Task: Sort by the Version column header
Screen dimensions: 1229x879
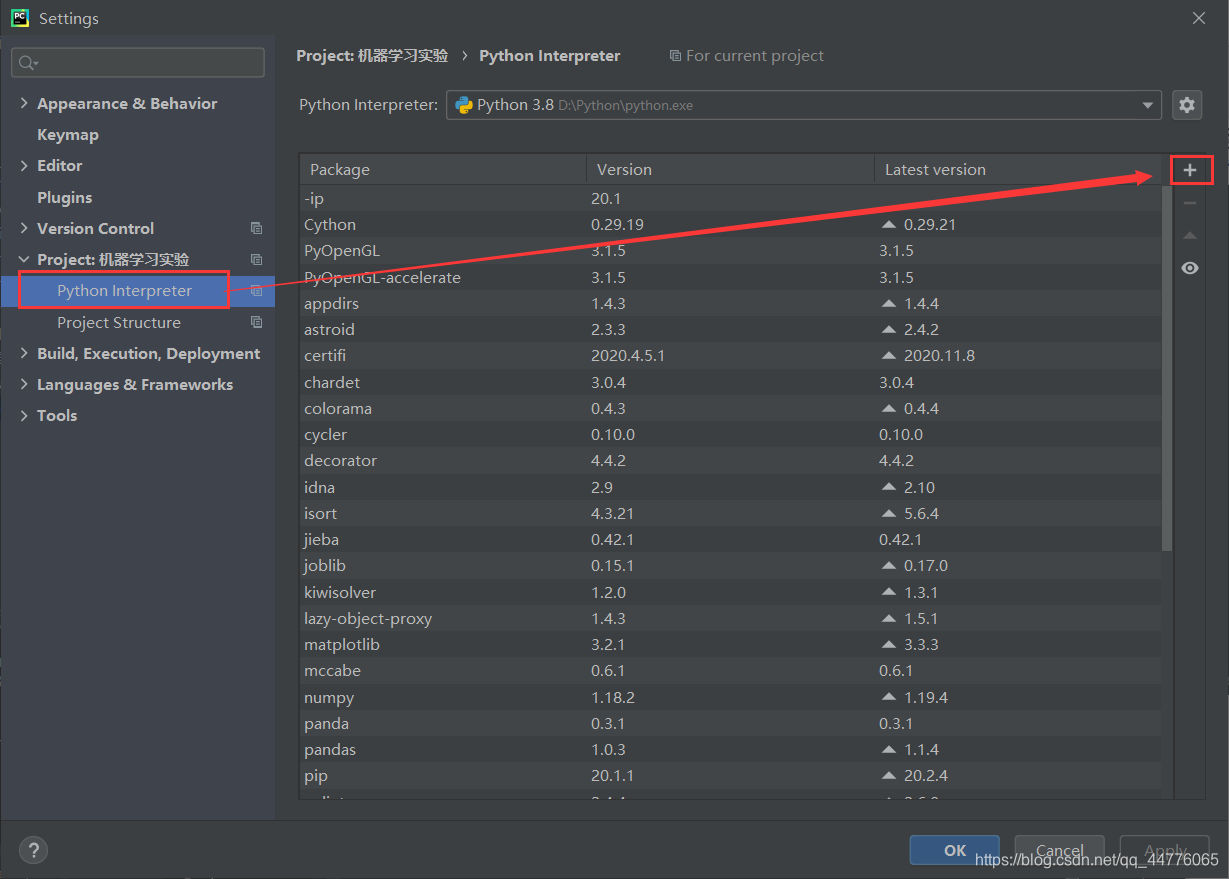Action: click(730, 169)
